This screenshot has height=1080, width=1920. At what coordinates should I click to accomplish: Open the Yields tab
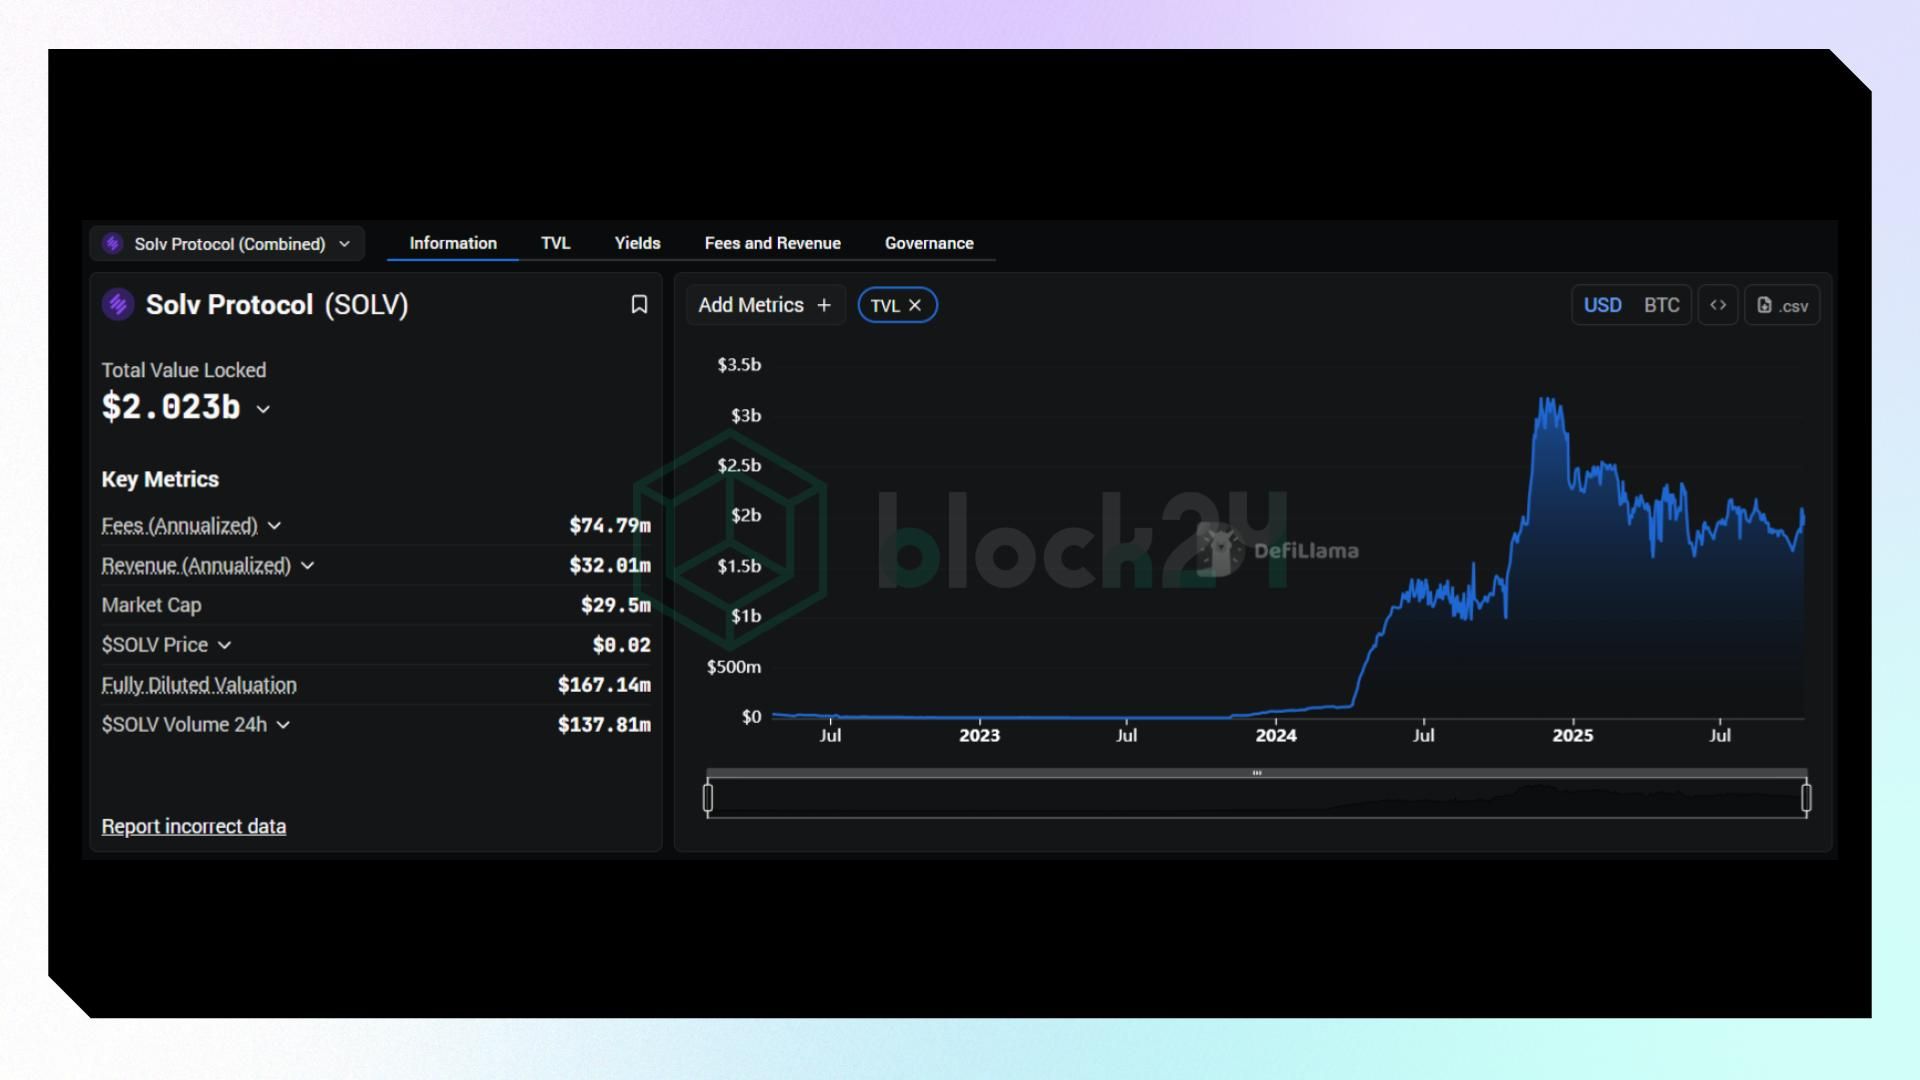(x=637, y=243)
